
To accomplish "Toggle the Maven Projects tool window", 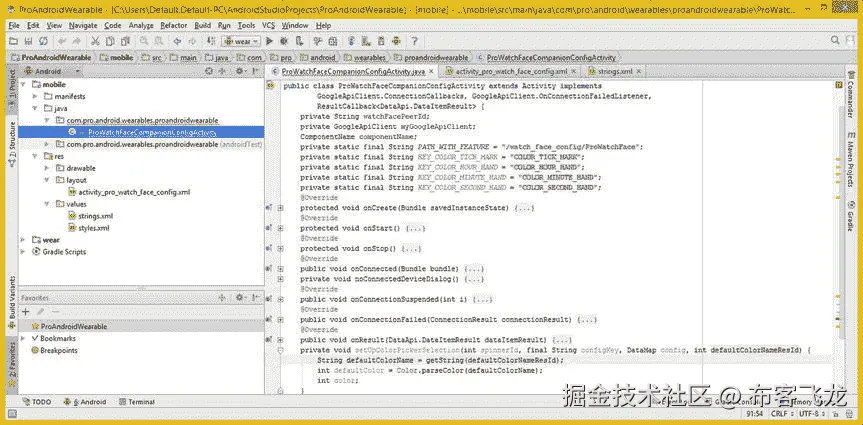I will (850, 160).
